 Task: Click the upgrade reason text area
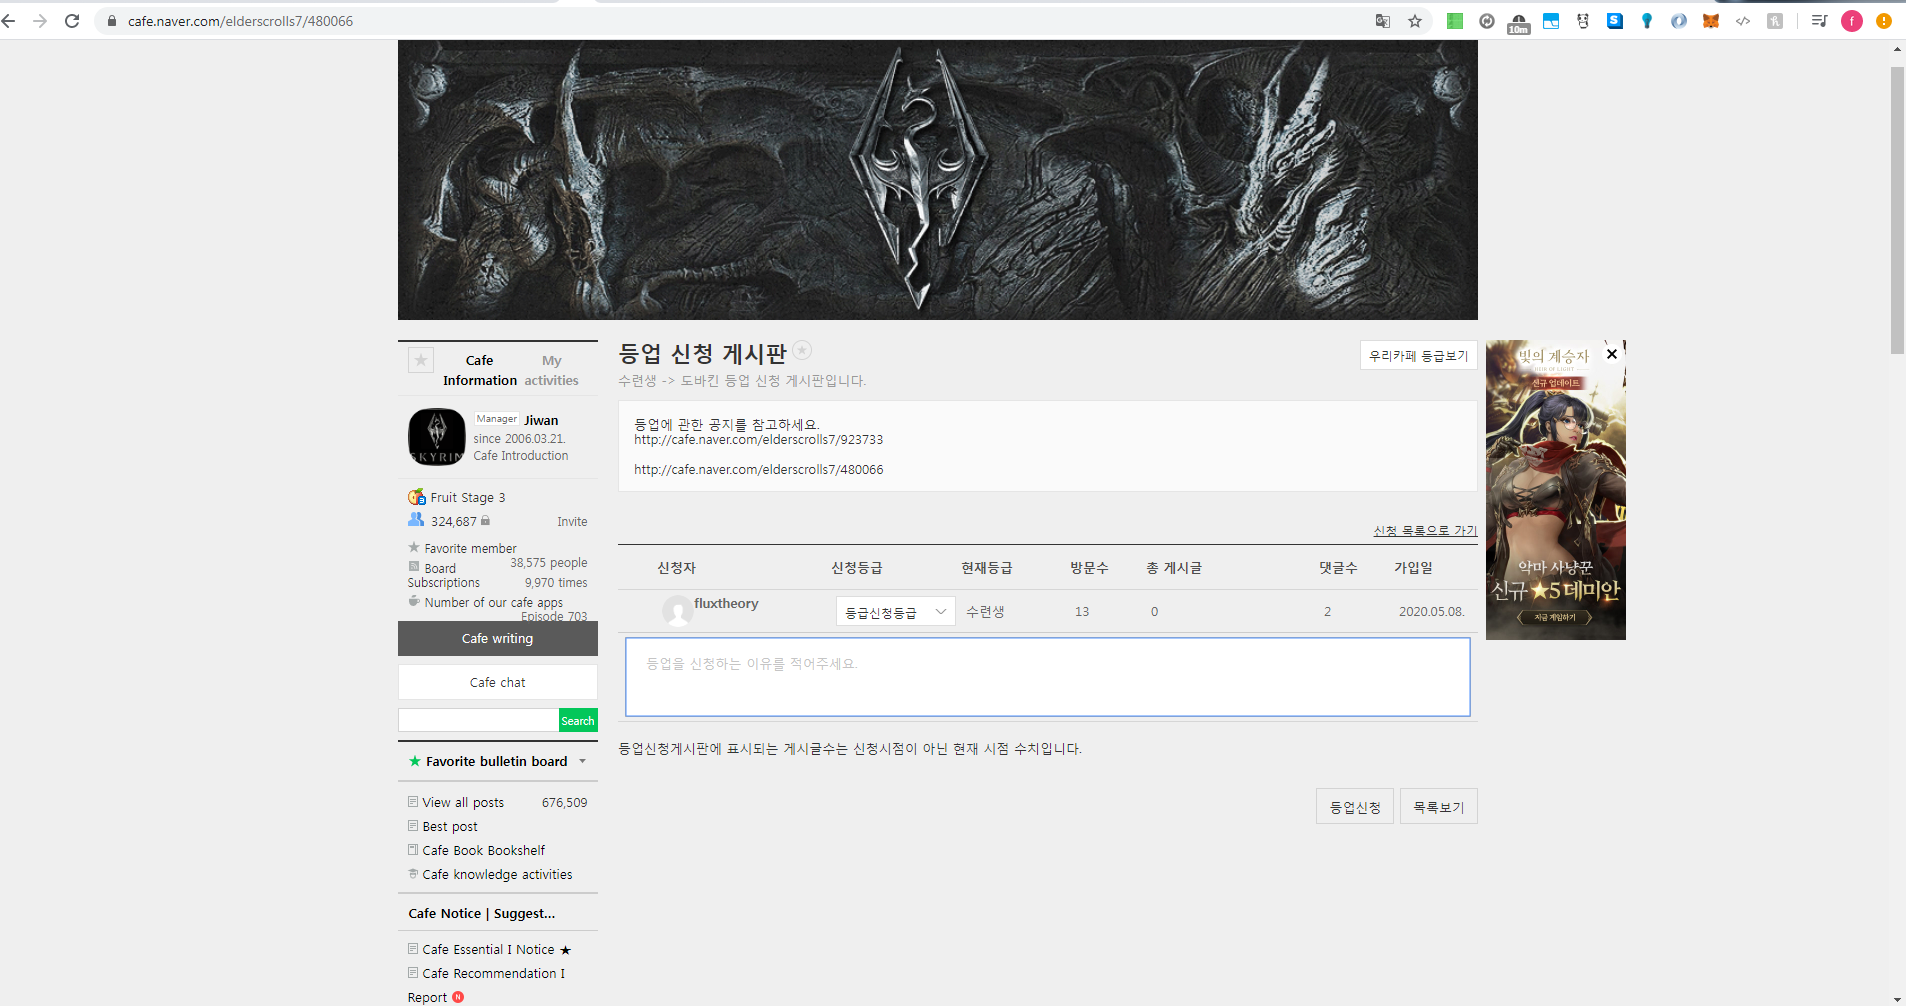pos(1048,677)
